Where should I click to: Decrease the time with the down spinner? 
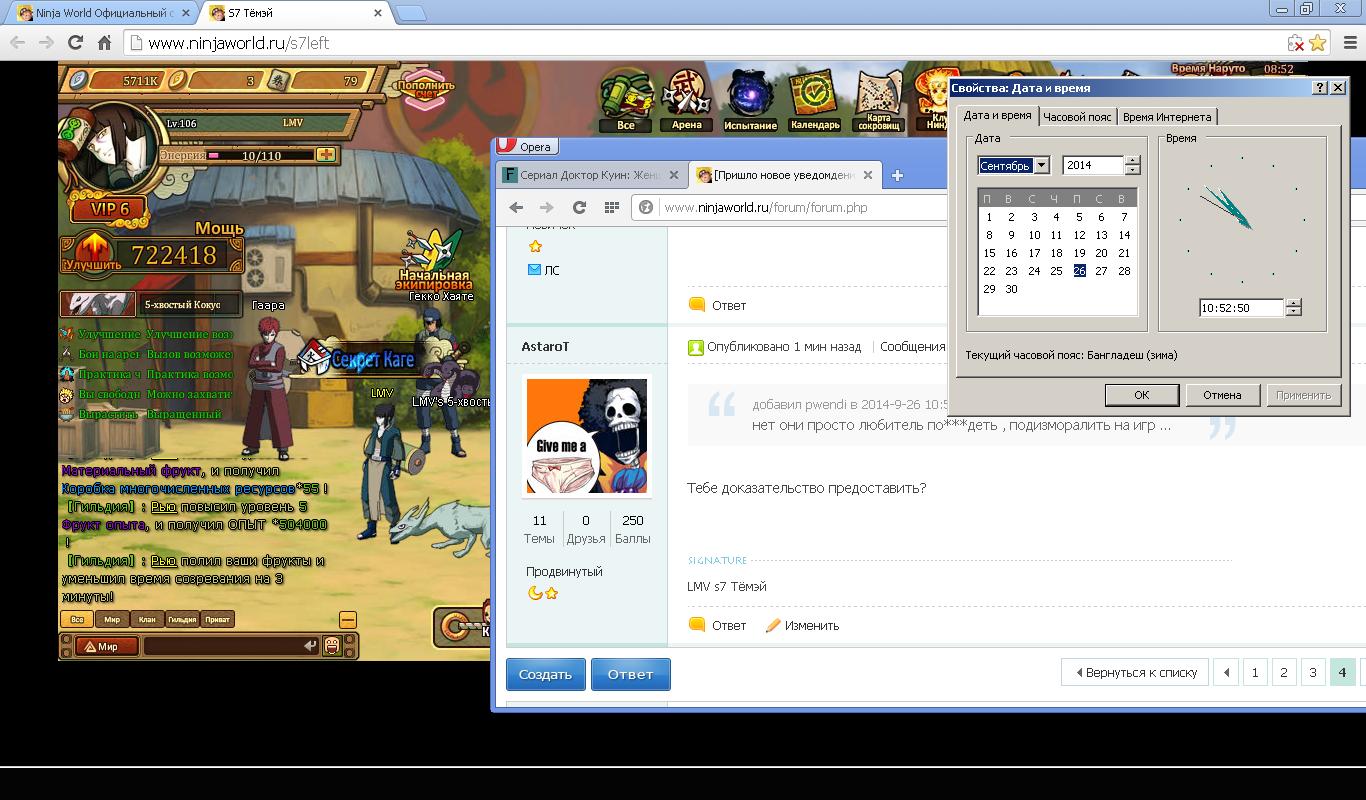point(1293,312)
